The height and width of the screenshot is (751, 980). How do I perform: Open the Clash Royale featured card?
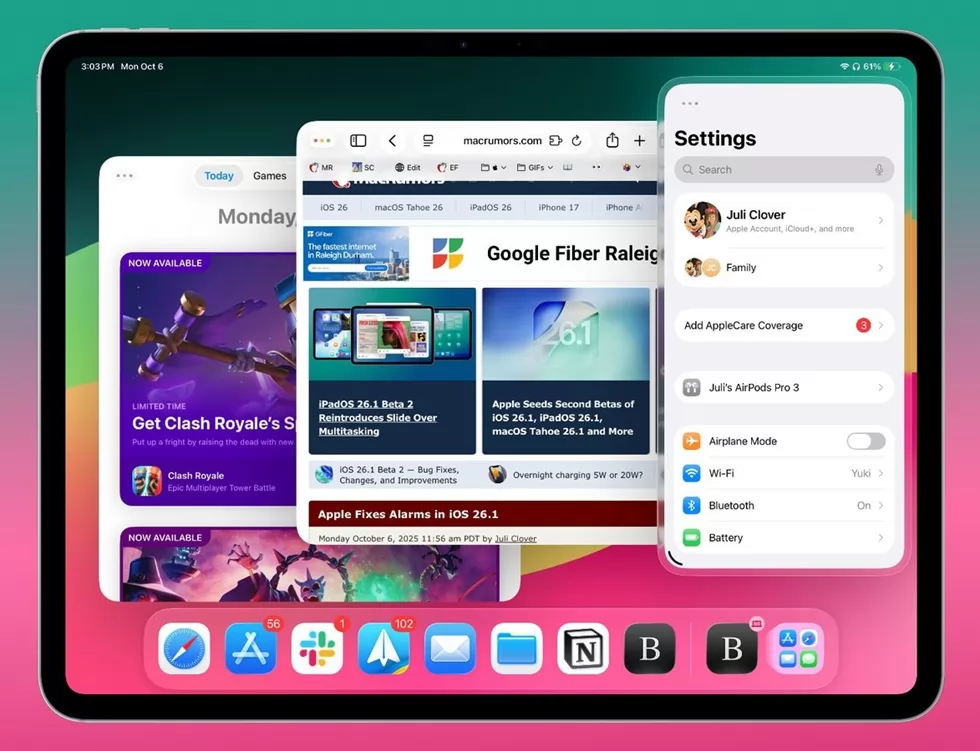point(210,378)
